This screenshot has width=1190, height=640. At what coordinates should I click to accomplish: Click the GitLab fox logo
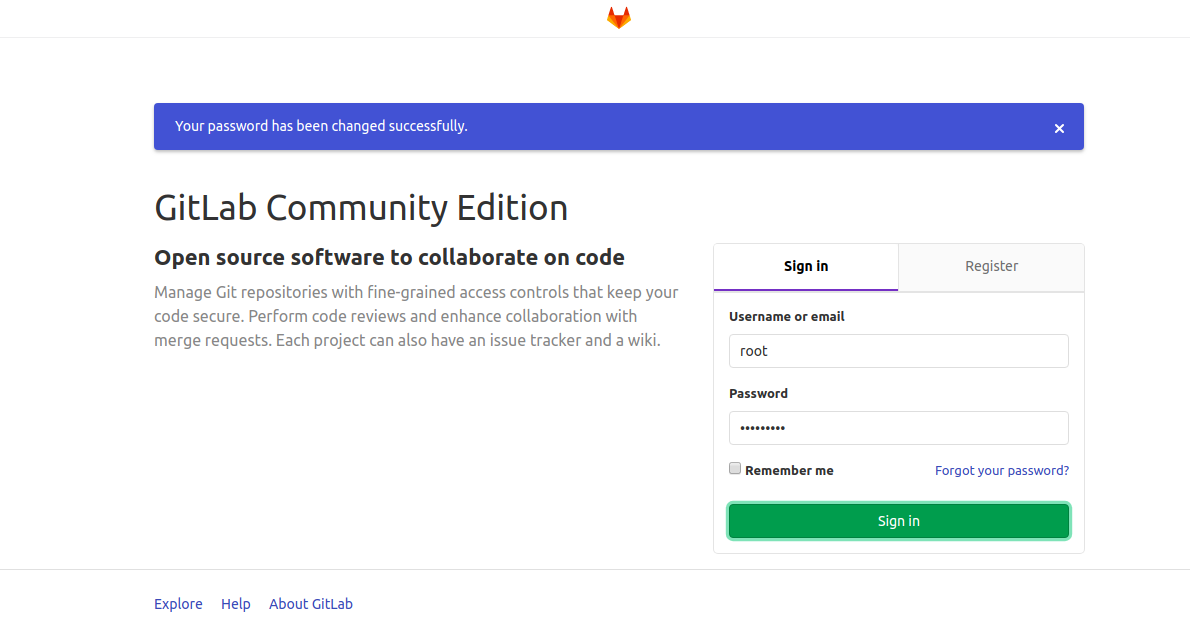pos(619,17)
